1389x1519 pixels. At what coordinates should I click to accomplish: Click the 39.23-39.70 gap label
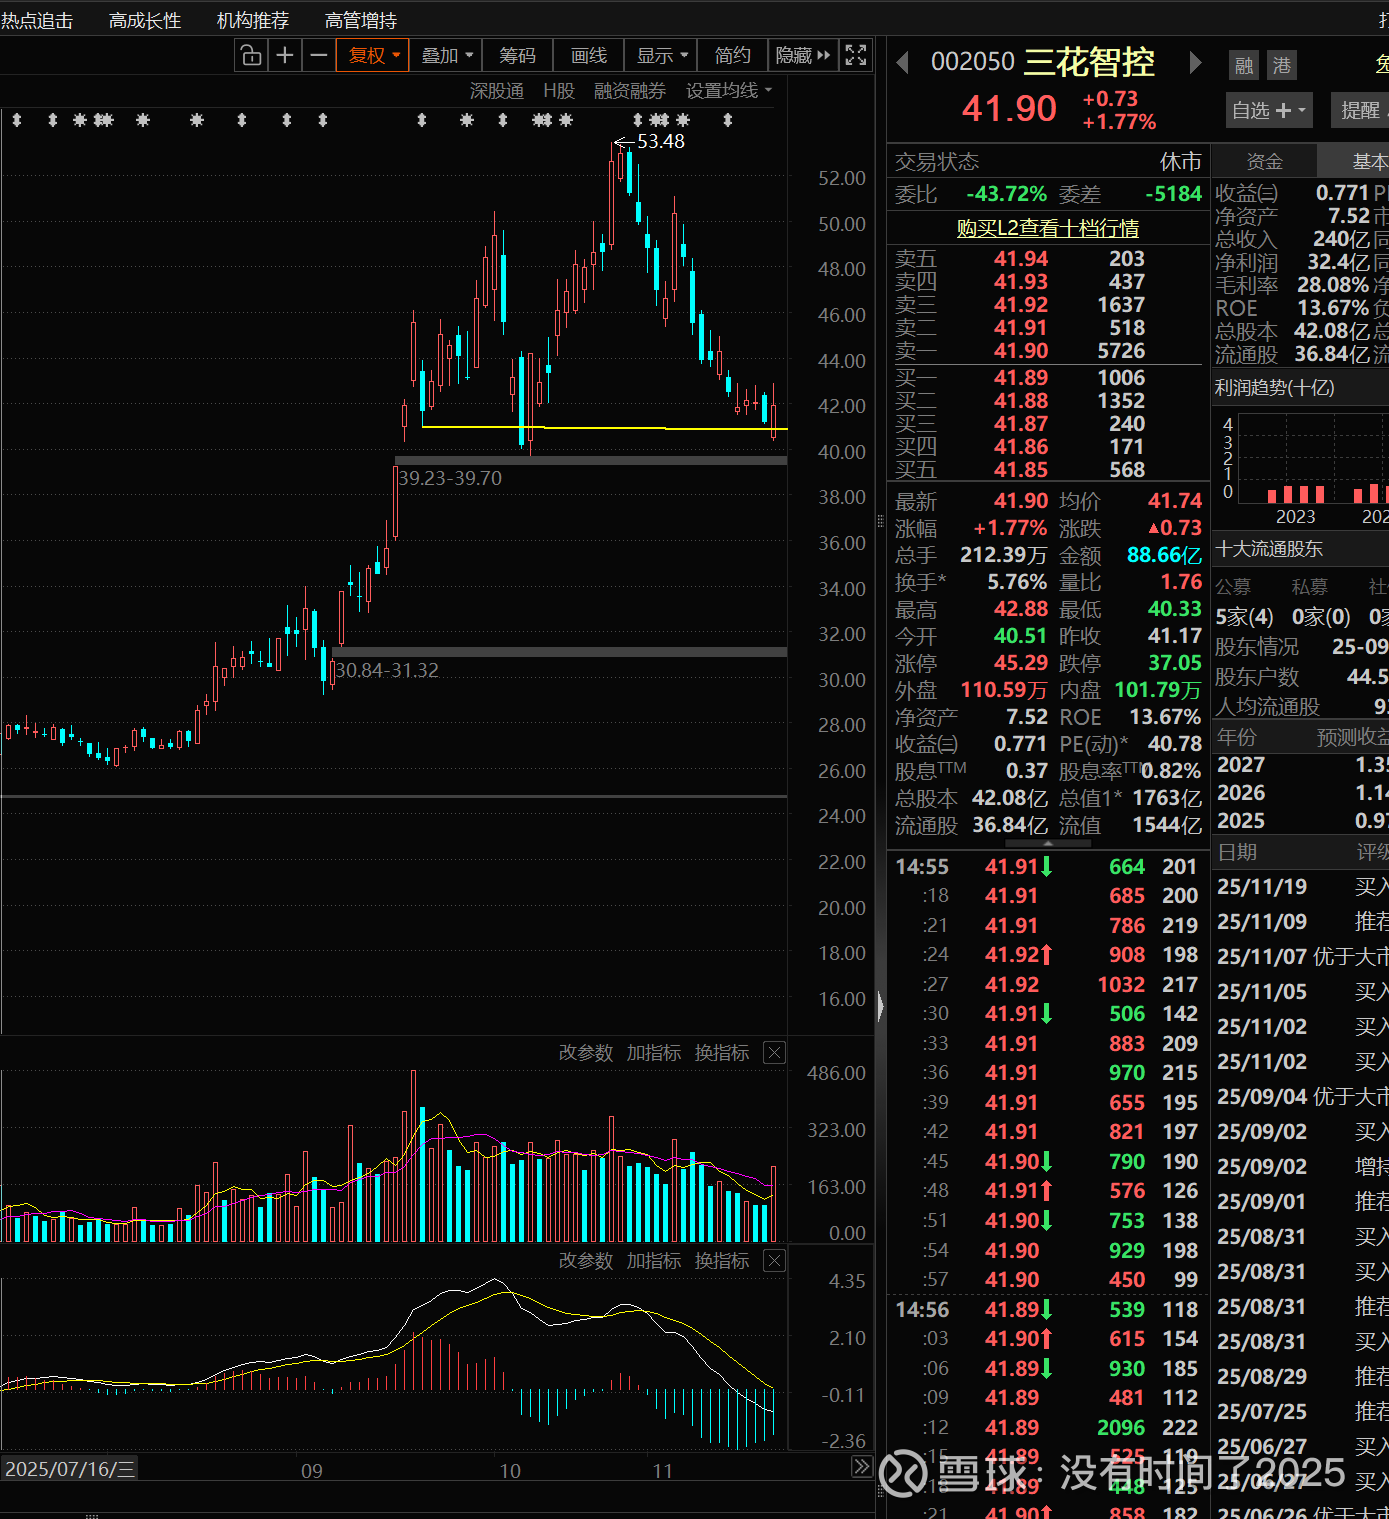pos(450,478)
